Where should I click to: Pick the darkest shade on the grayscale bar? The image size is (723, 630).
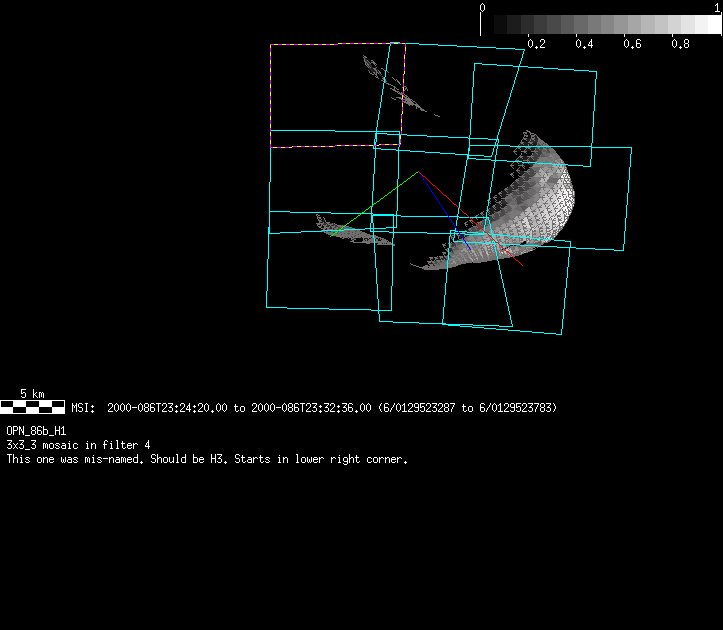coord(490,24)
